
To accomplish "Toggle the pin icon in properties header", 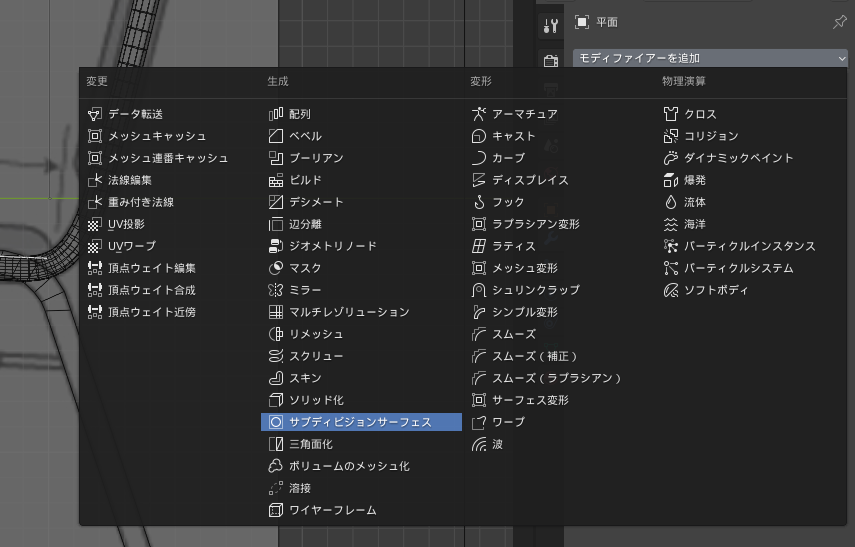I will [x=840, y=22].
